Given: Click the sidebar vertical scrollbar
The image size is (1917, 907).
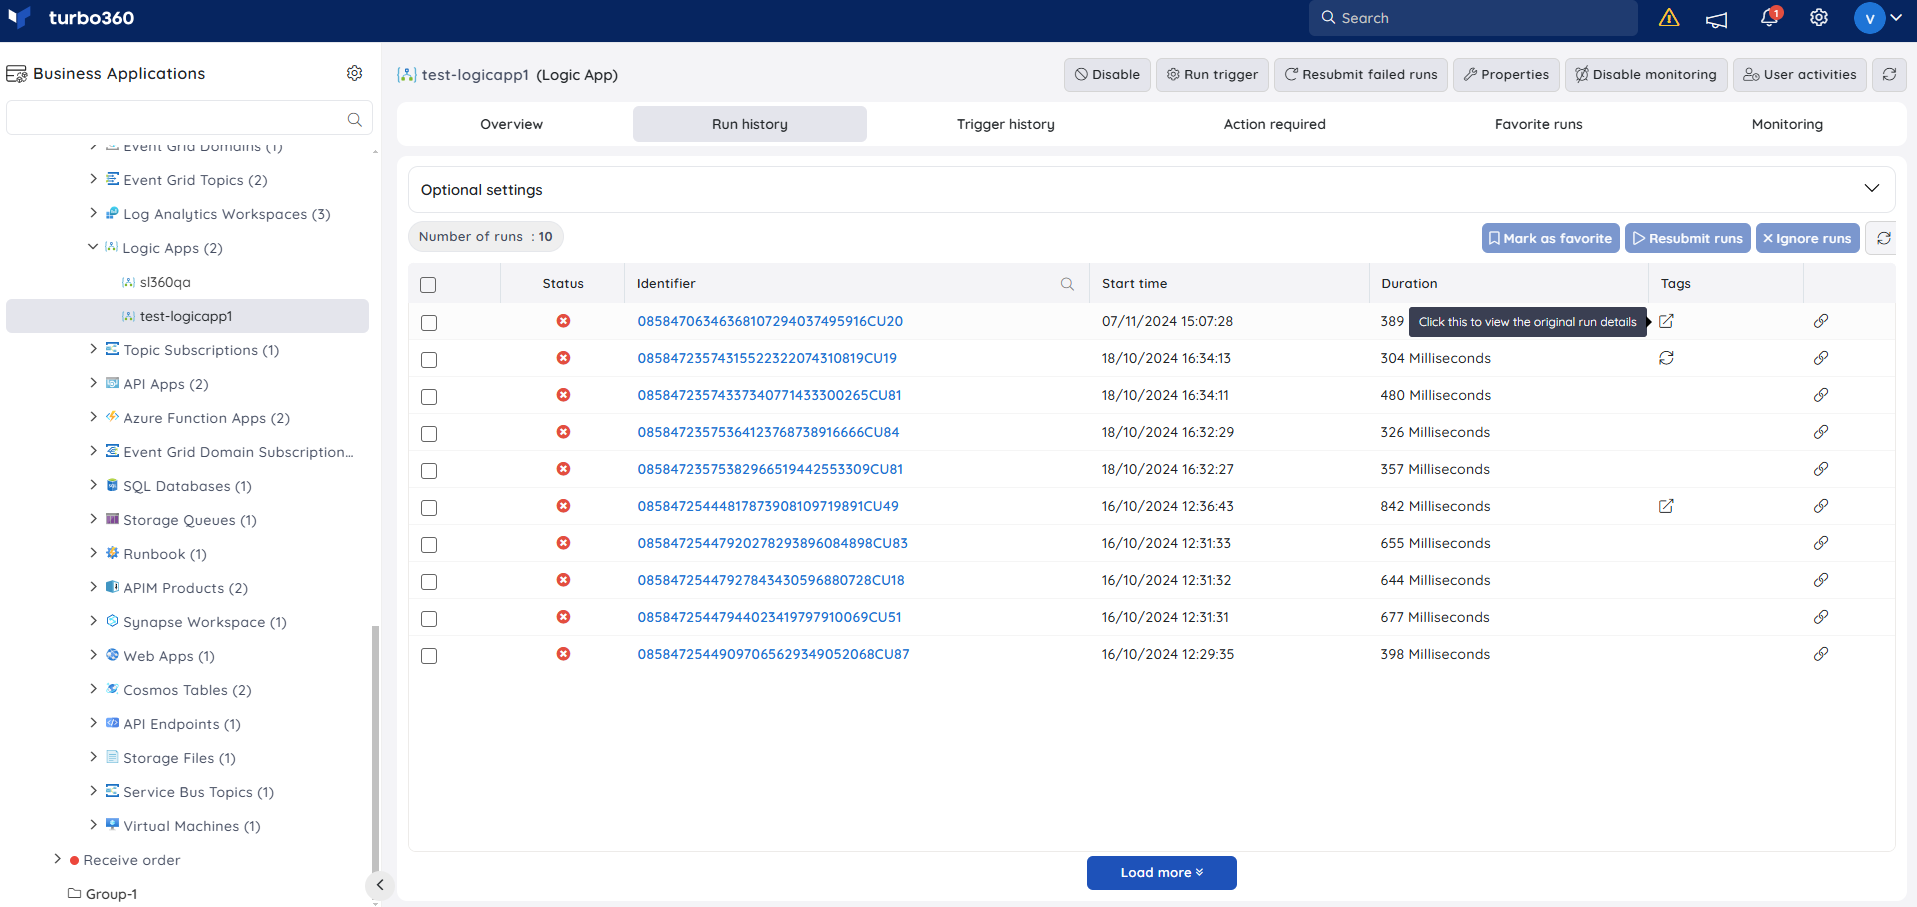Looking at the screenshot, I should point(375,750).
